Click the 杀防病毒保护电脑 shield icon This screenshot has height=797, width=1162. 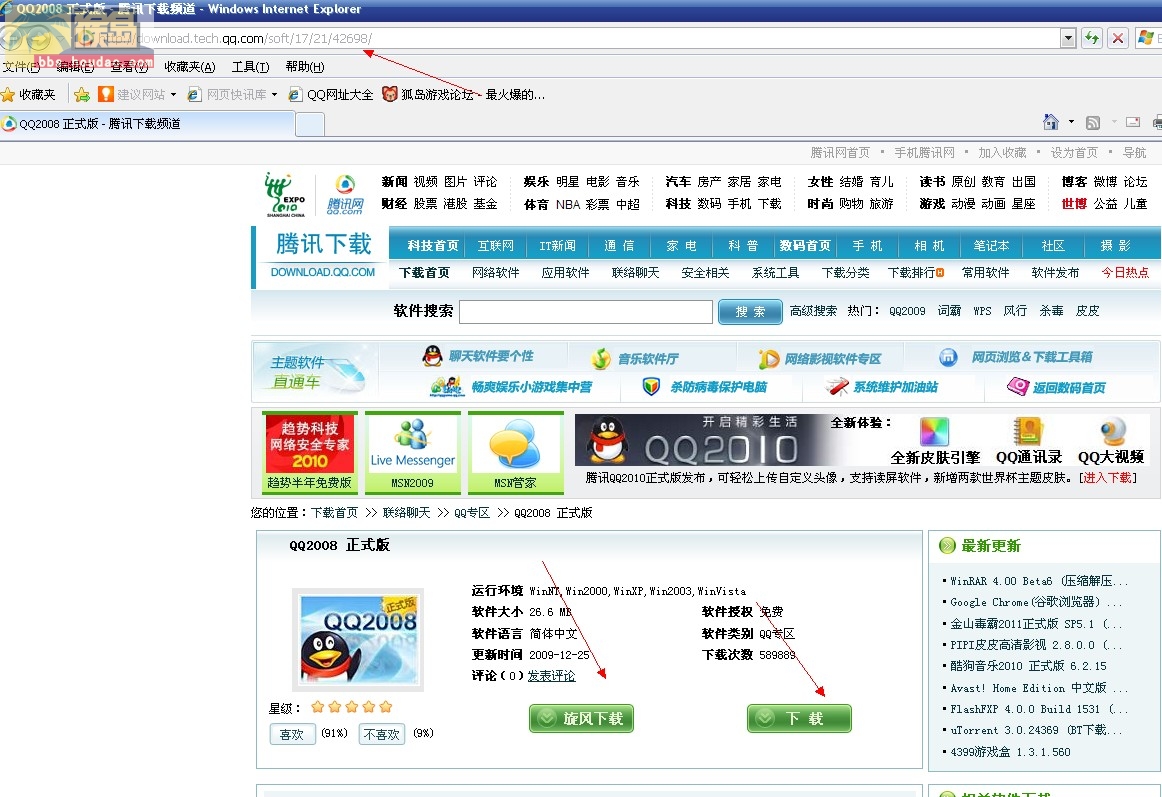pyautogui.click(x=651, y=386)
